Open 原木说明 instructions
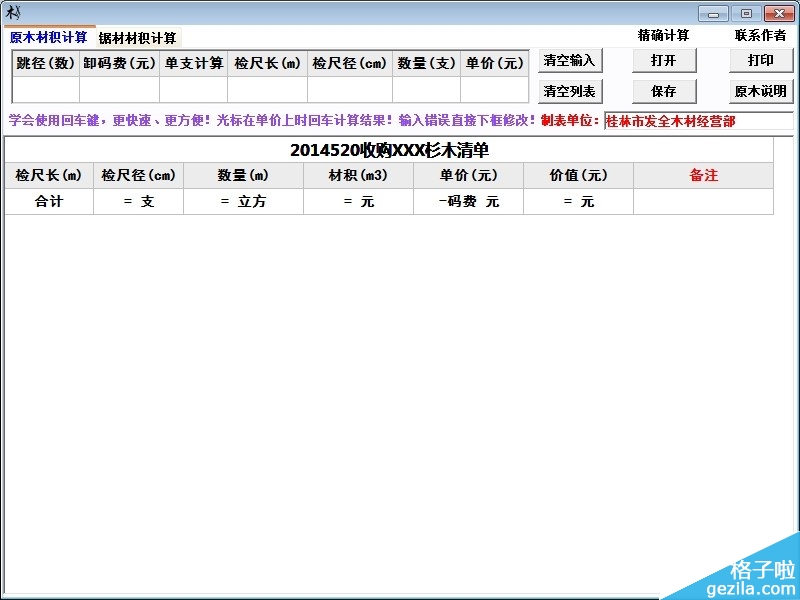 tap(760, 91)
